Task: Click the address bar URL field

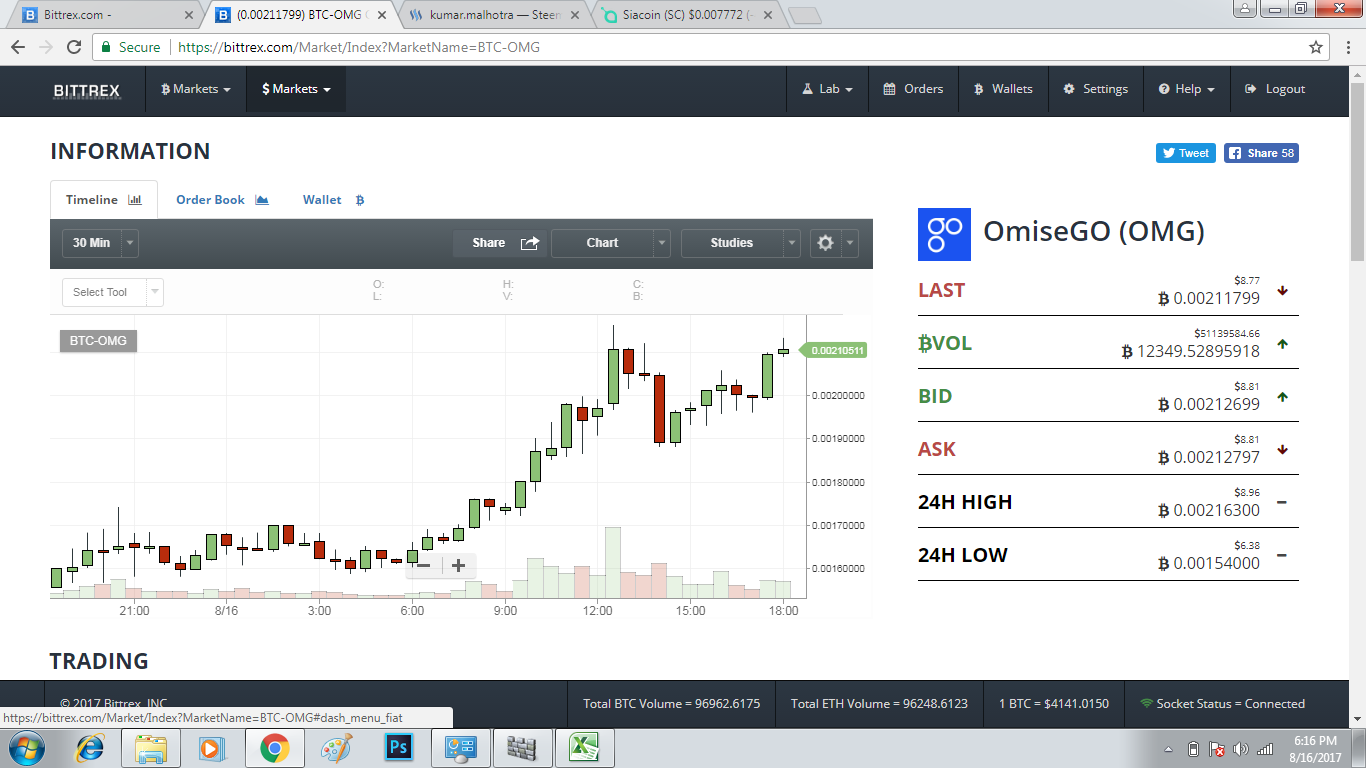Action: tap(710, 47)
